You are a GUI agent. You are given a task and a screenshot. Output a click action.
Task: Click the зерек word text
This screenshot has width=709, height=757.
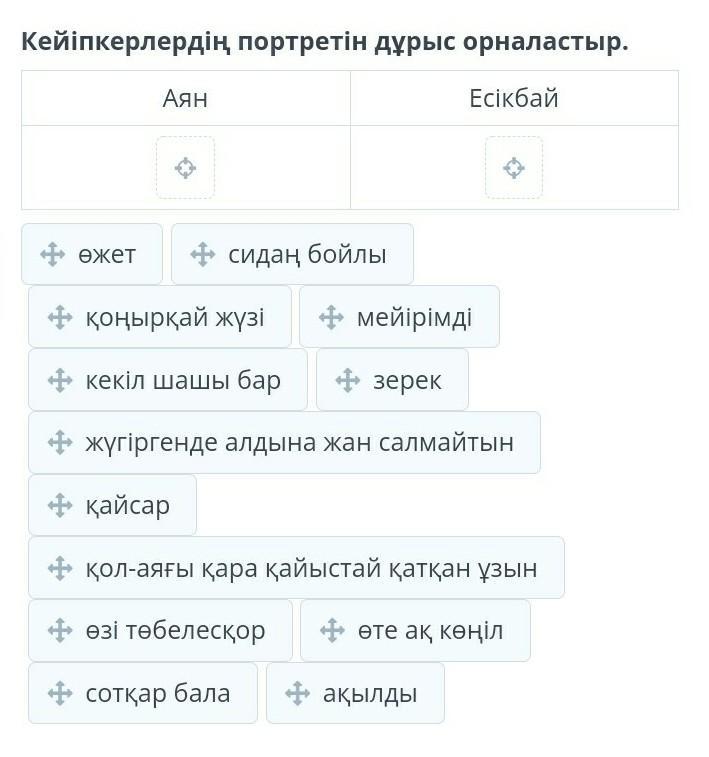click(407, 380)
